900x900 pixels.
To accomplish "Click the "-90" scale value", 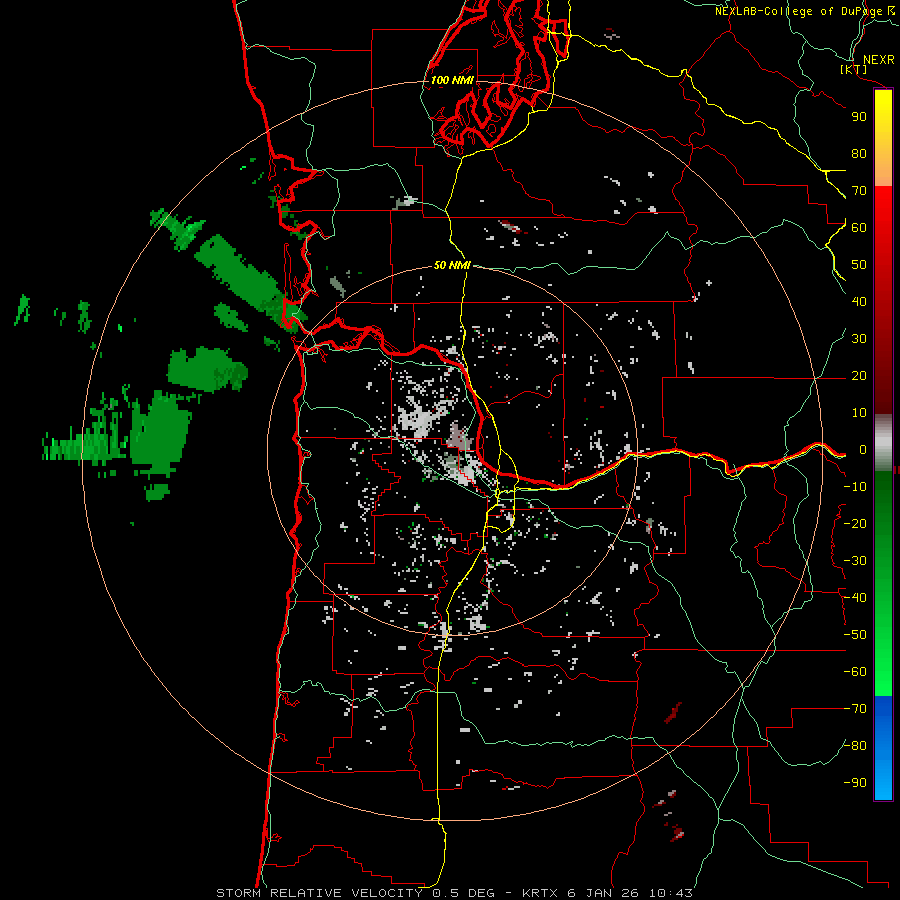I will (x=855, y=783).
